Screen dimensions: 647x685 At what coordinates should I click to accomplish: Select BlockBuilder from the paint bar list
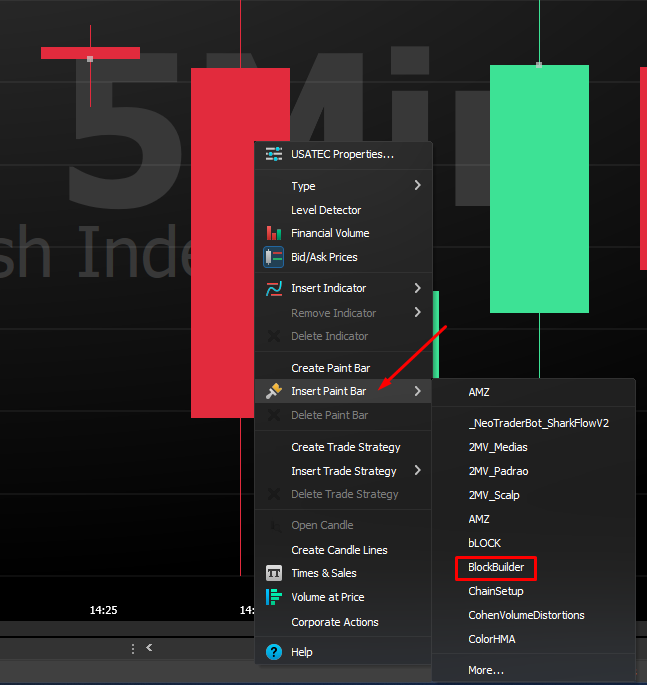click(x=496, y=568)
